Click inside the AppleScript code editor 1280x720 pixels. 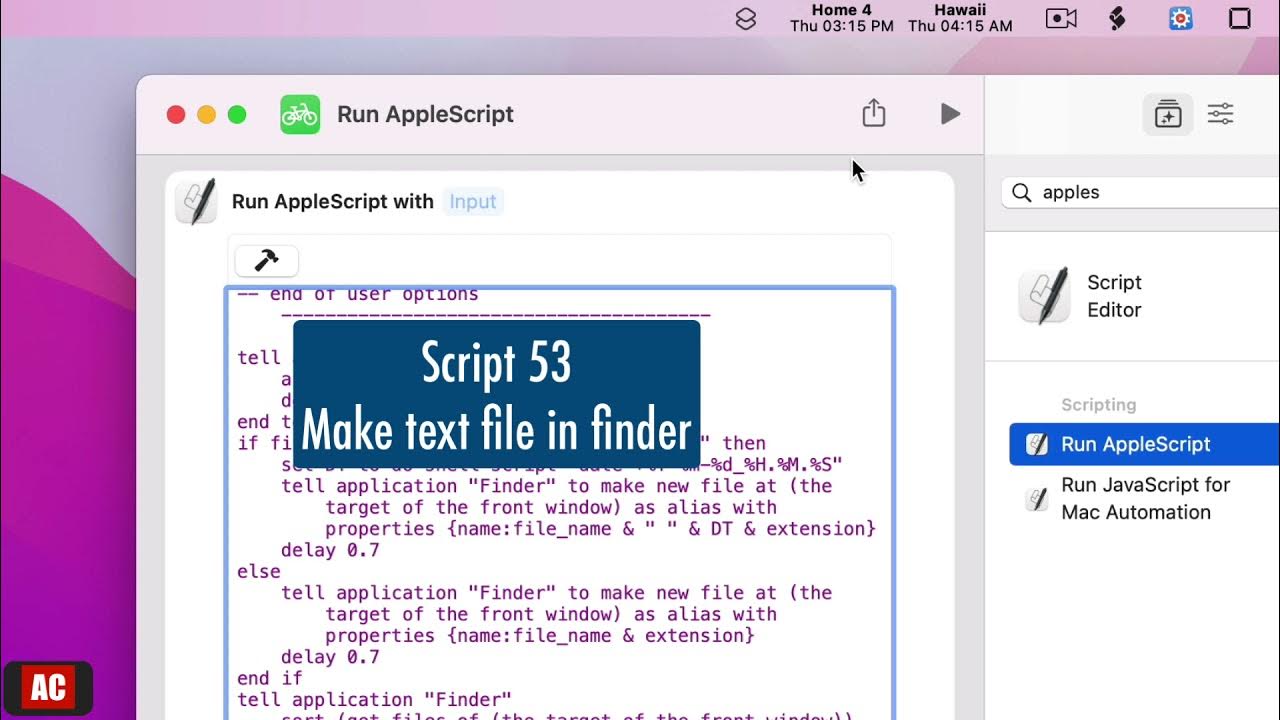(x=560, y=503)
